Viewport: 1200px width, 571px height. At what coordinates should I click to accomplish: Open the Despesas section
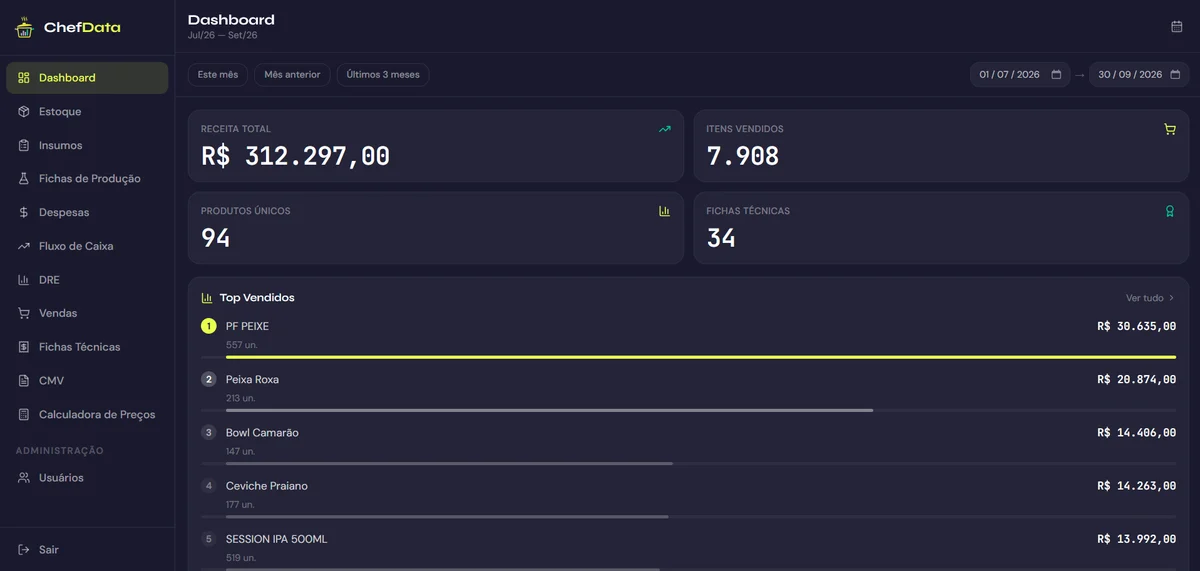[87, 213]
